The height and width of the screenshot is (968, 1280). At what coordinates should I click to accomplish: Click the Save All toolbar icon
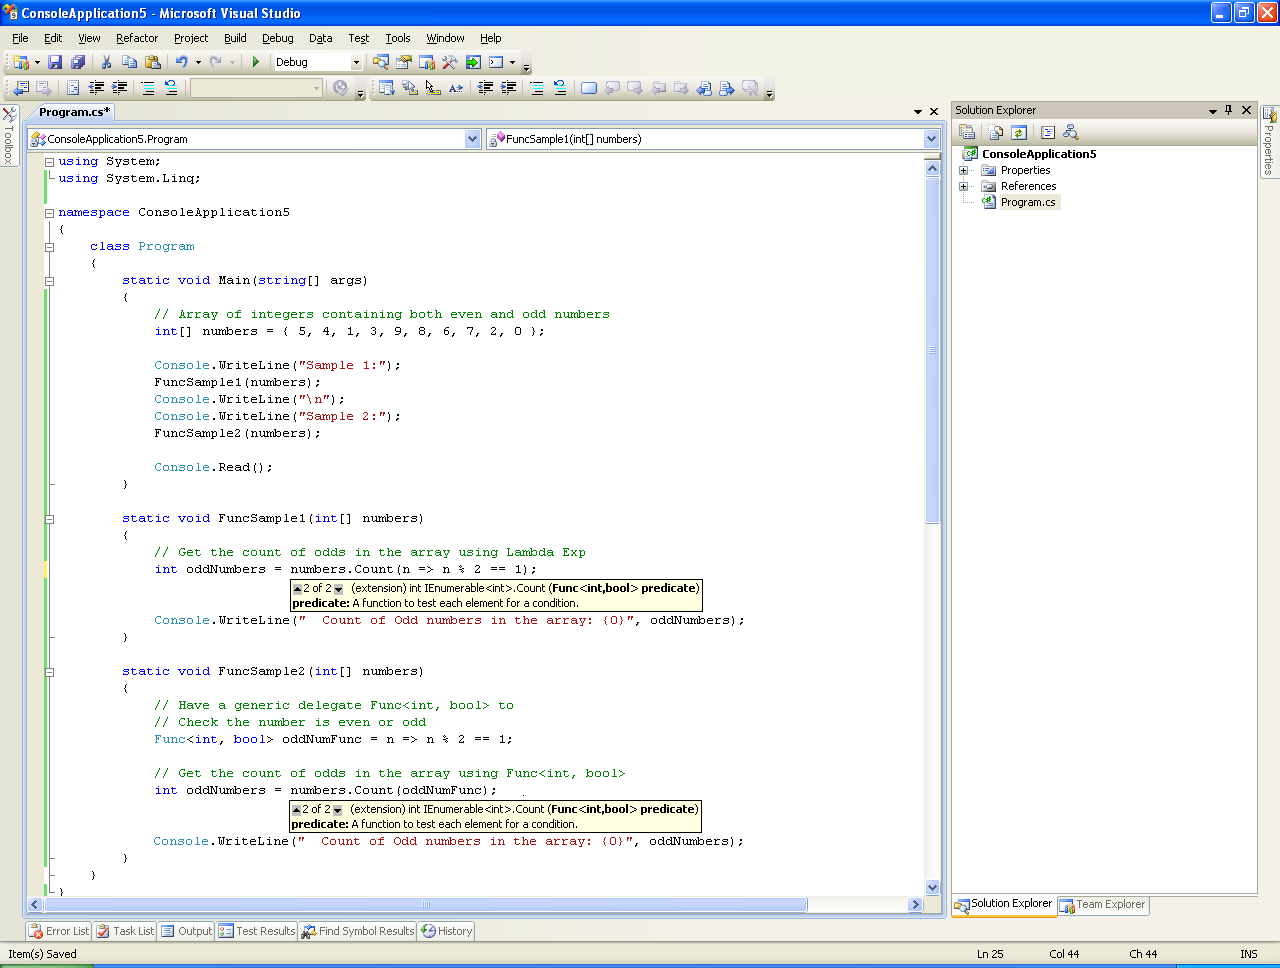[x=78, y=62]
